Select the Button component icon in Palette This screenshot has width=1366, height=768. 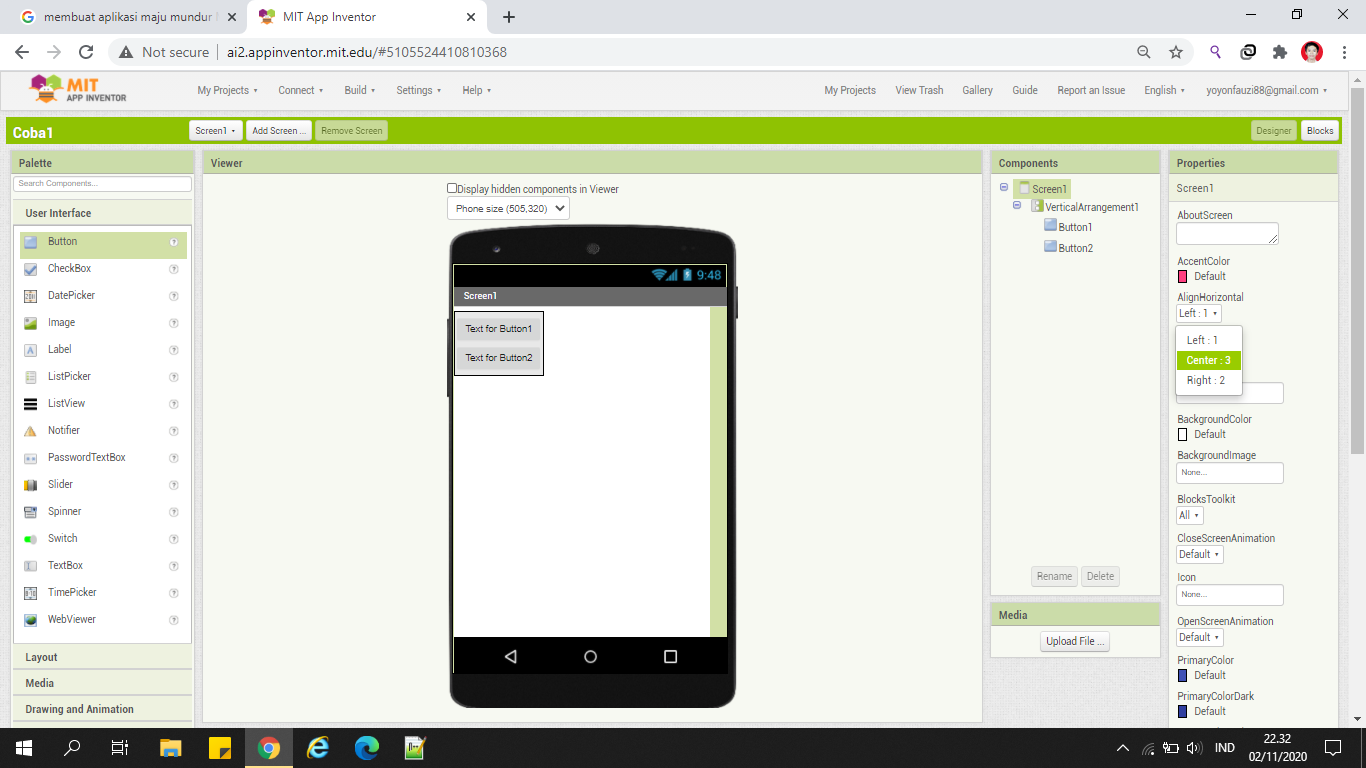pyautogui.click(x=31, y=242)
